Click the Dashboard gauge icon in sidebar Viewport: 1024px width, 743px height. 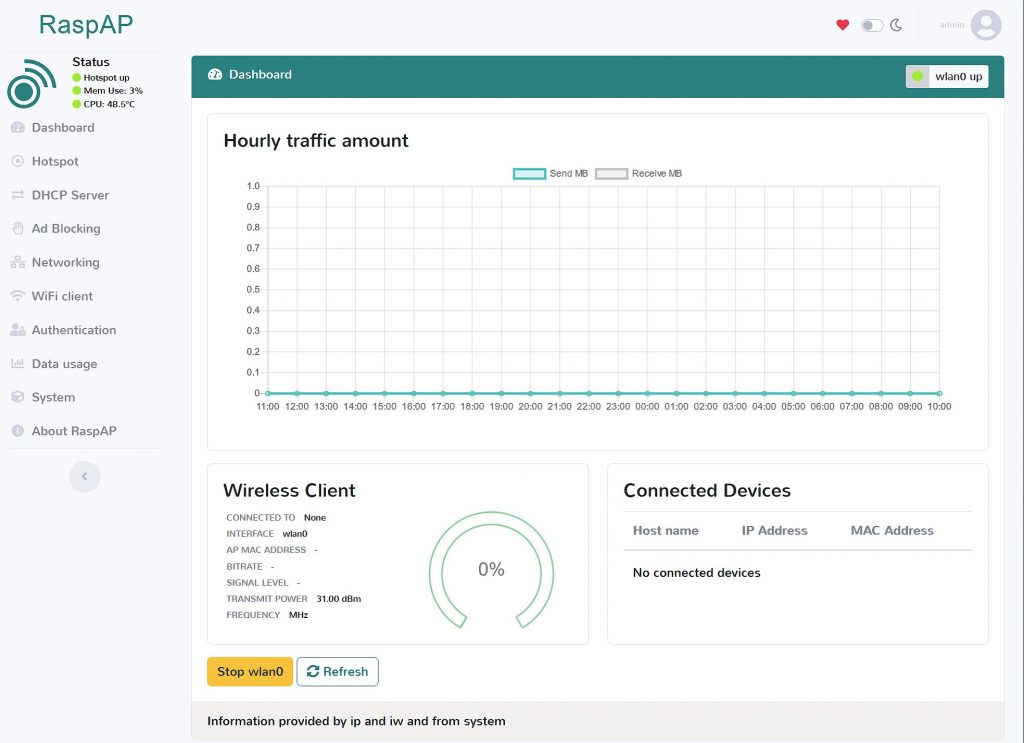tap(17, 128)
